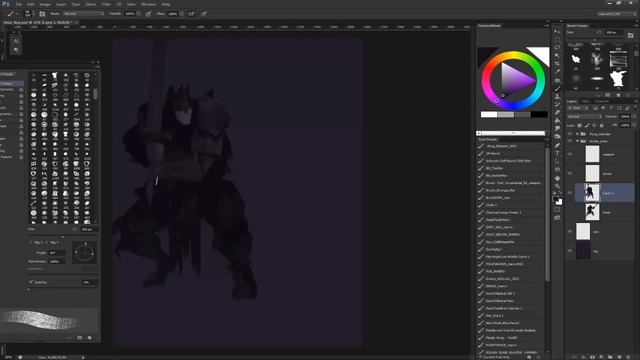Click layer Opacity field in Layers panel
640x360 pixels.
pyautogui.click(x=624, y=117)
